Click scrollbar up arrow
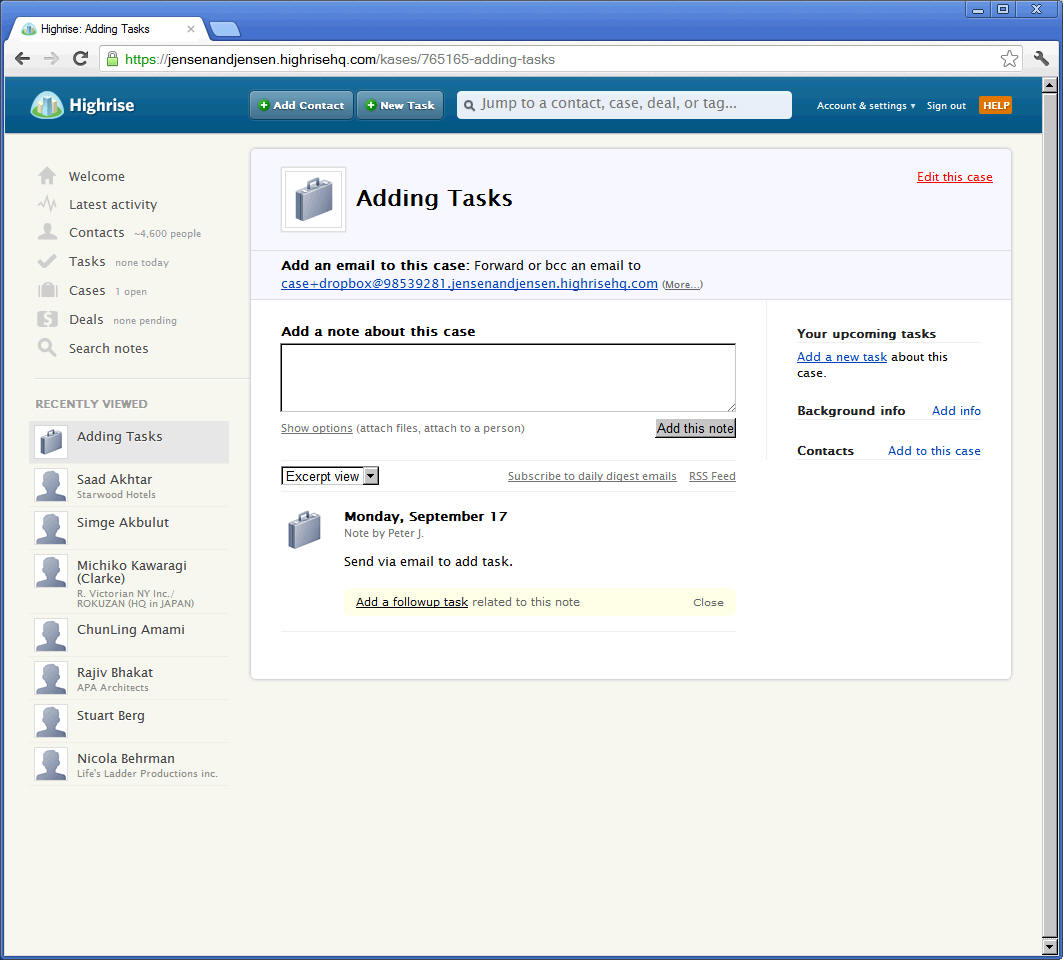 tap(1049, 85)
